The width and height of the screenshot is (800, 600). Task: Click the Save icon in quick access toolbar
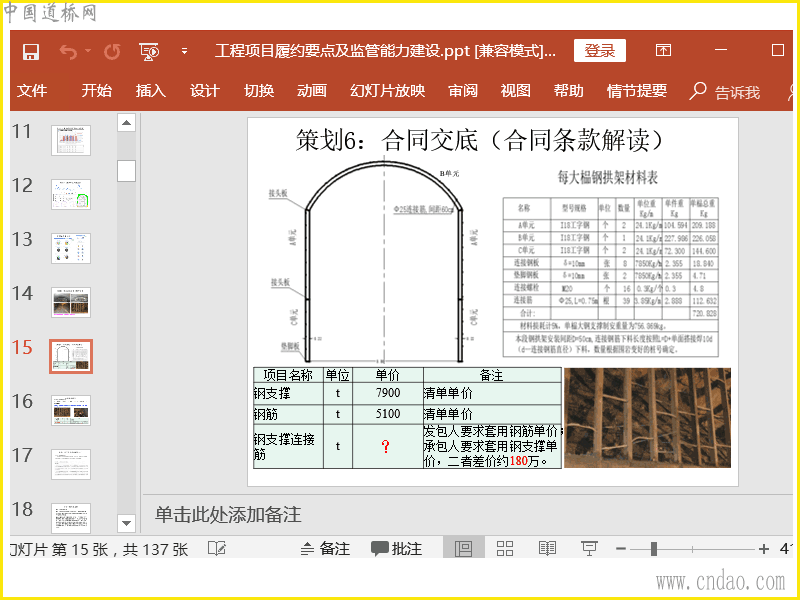pyautogui.click(x=31, y=51)
